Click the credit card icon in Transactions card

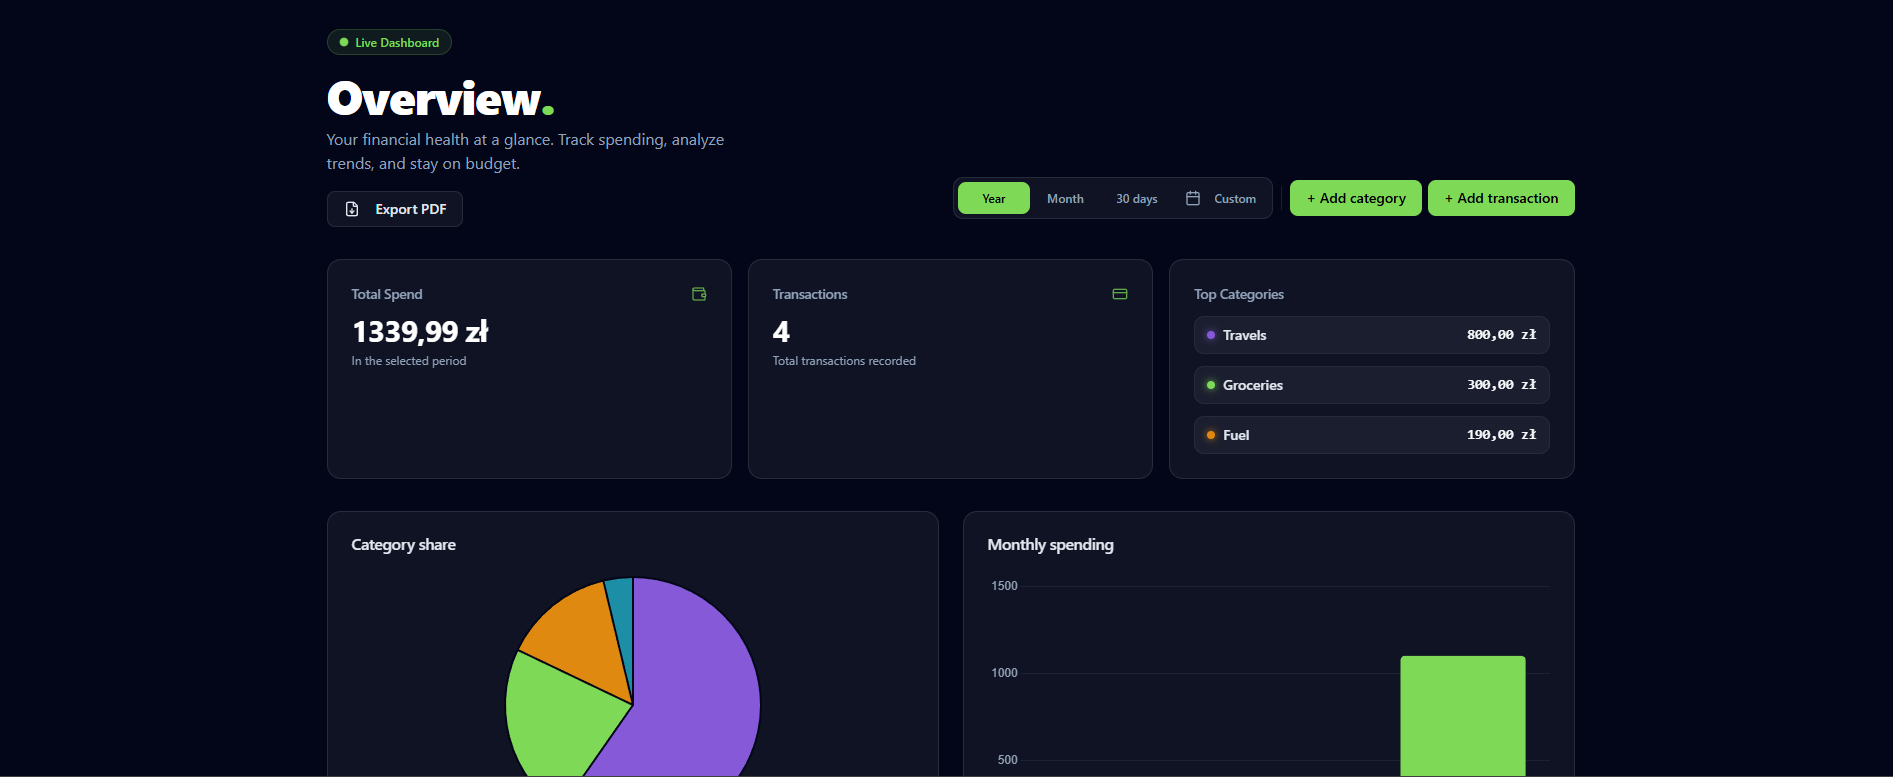tap(1120, 294)
